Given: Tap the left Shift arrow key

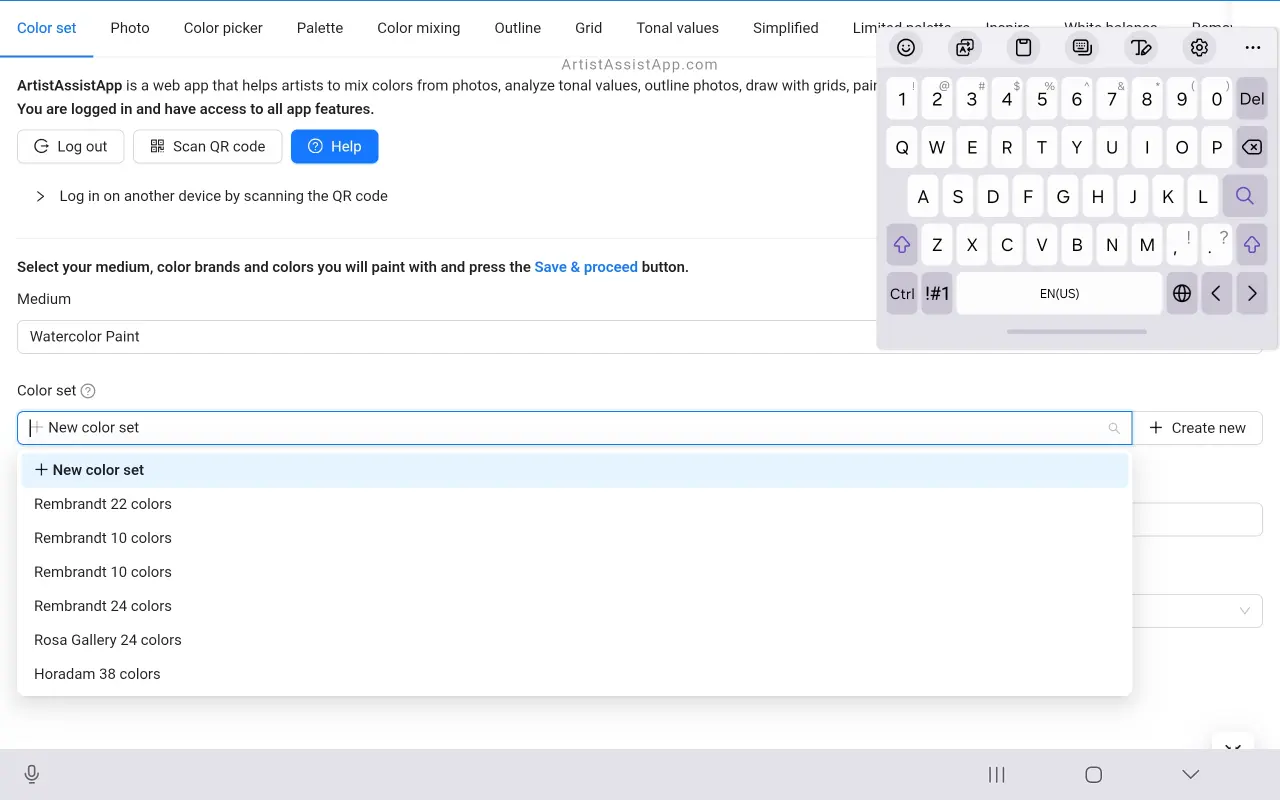Looking at the screenshot, I should click(x=902, y=244).
